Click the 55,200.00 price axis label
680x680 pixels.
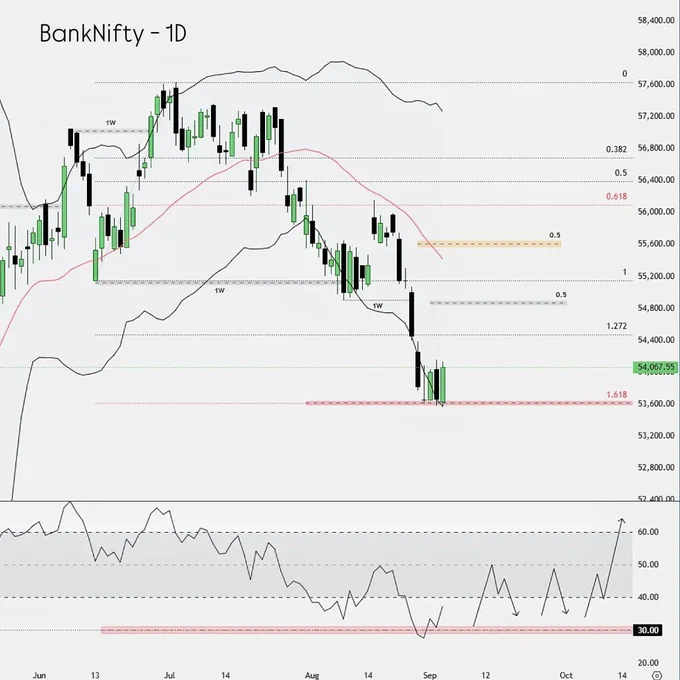pyautogui.click(x=656, y=276)
